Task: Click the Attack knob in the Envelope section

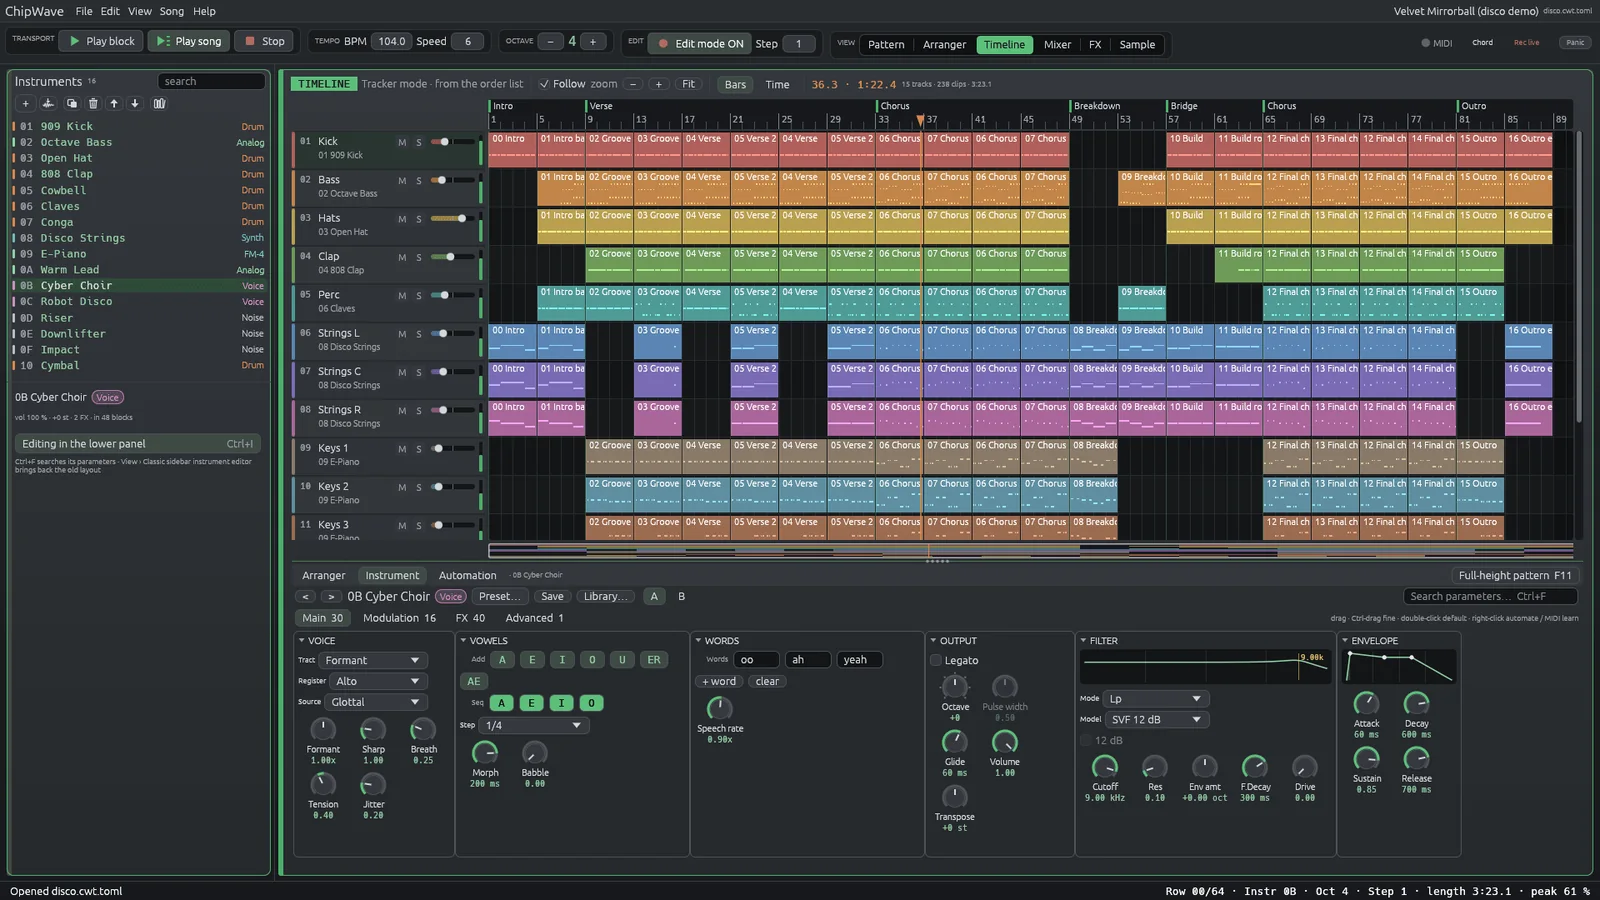Action: [x=1366, y=703]
